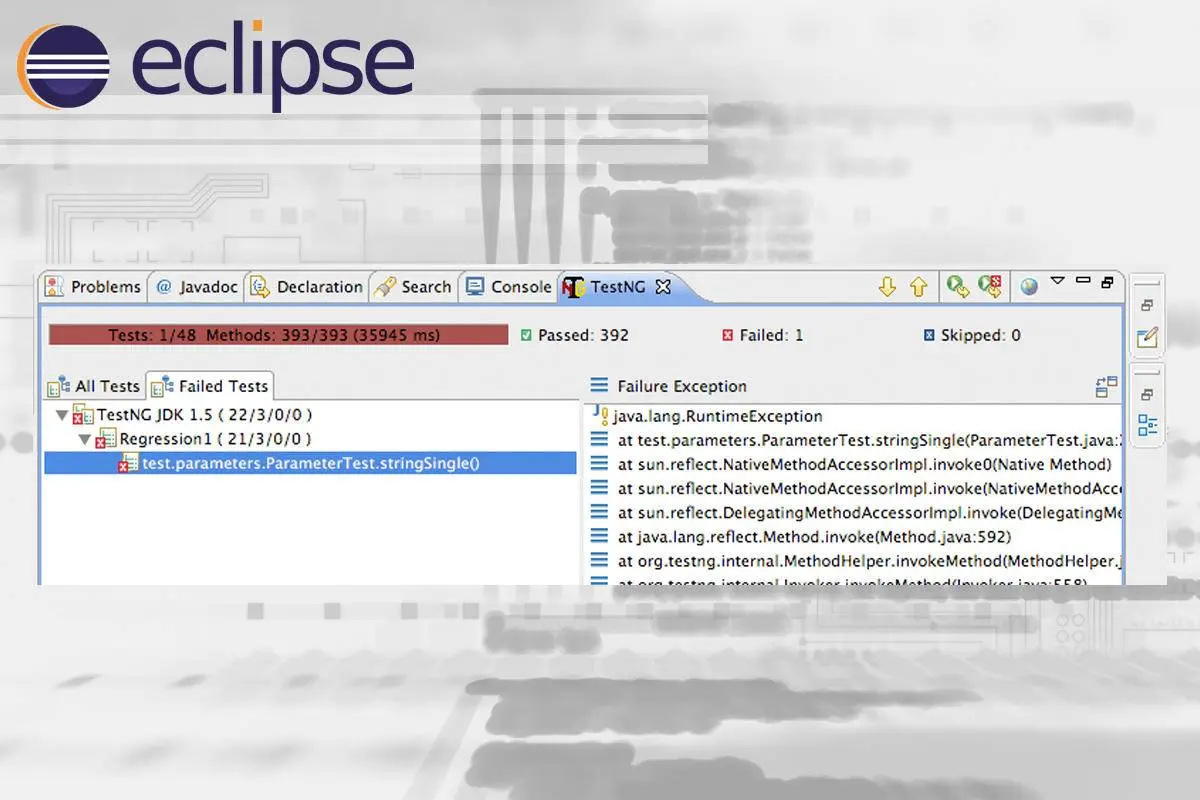This screenshot has height=800, width=1200.
Task: Select the NativeMethodAccessorImpl.invoke0 stack line
Action: [x=853, y=464]
